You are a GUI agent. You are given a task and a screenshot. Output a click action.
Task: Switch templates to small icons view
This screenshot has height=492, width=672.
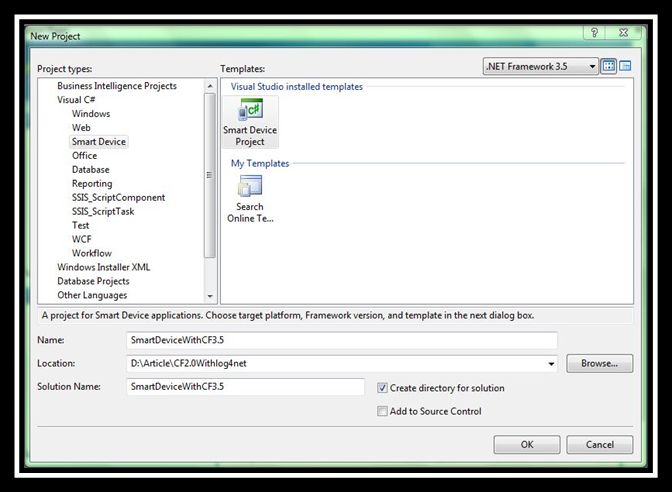pyautogui.click(x=625, y=66)
